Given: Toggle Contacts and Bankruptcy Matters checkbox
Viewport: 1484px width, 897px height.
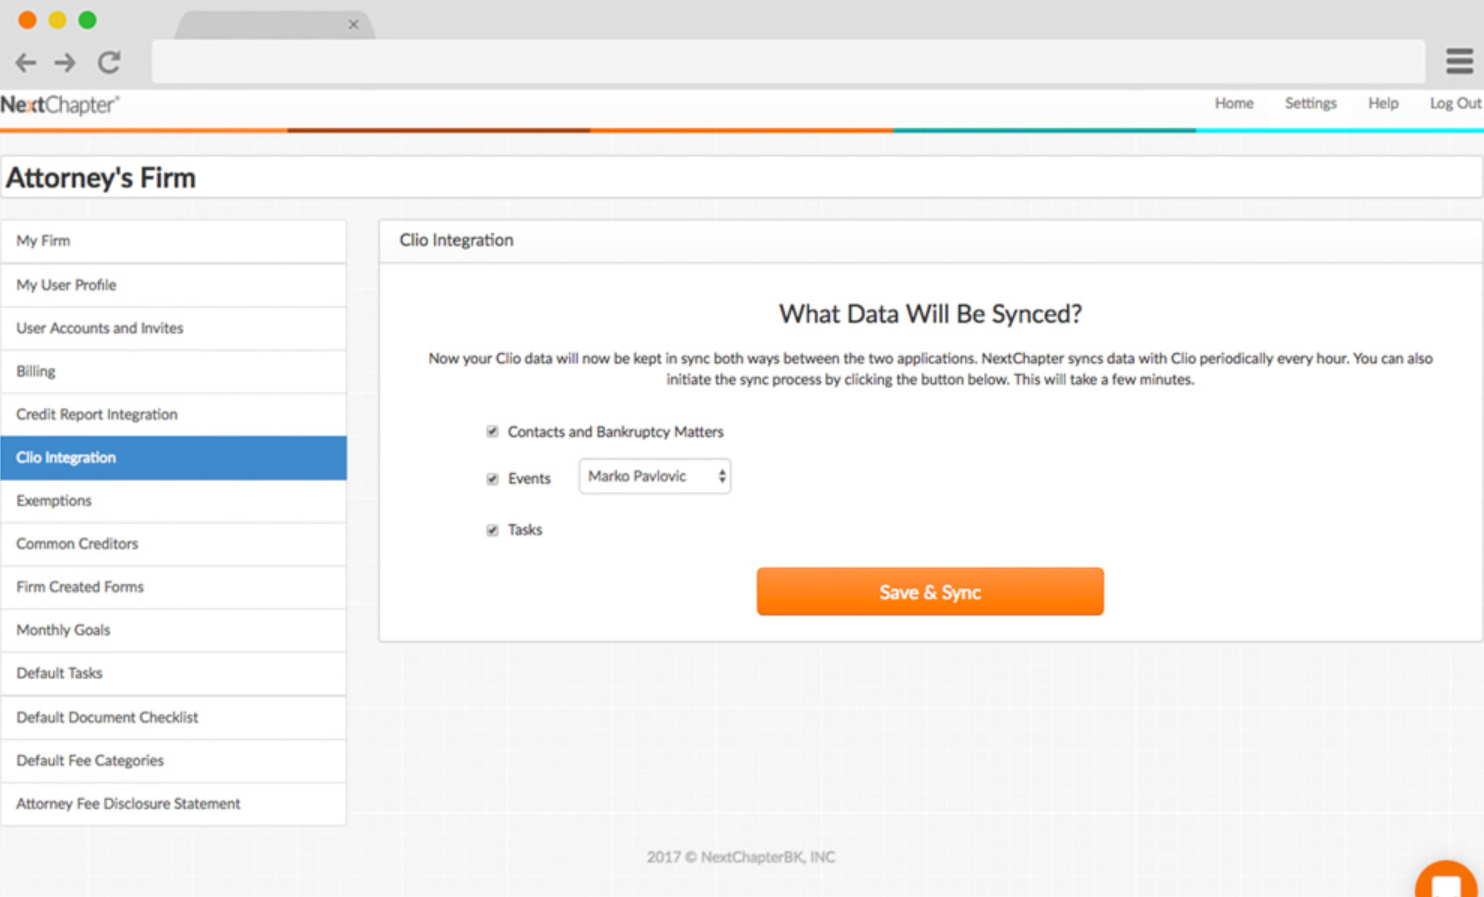Looking at the screenshot, I should [x=492, y=432].
